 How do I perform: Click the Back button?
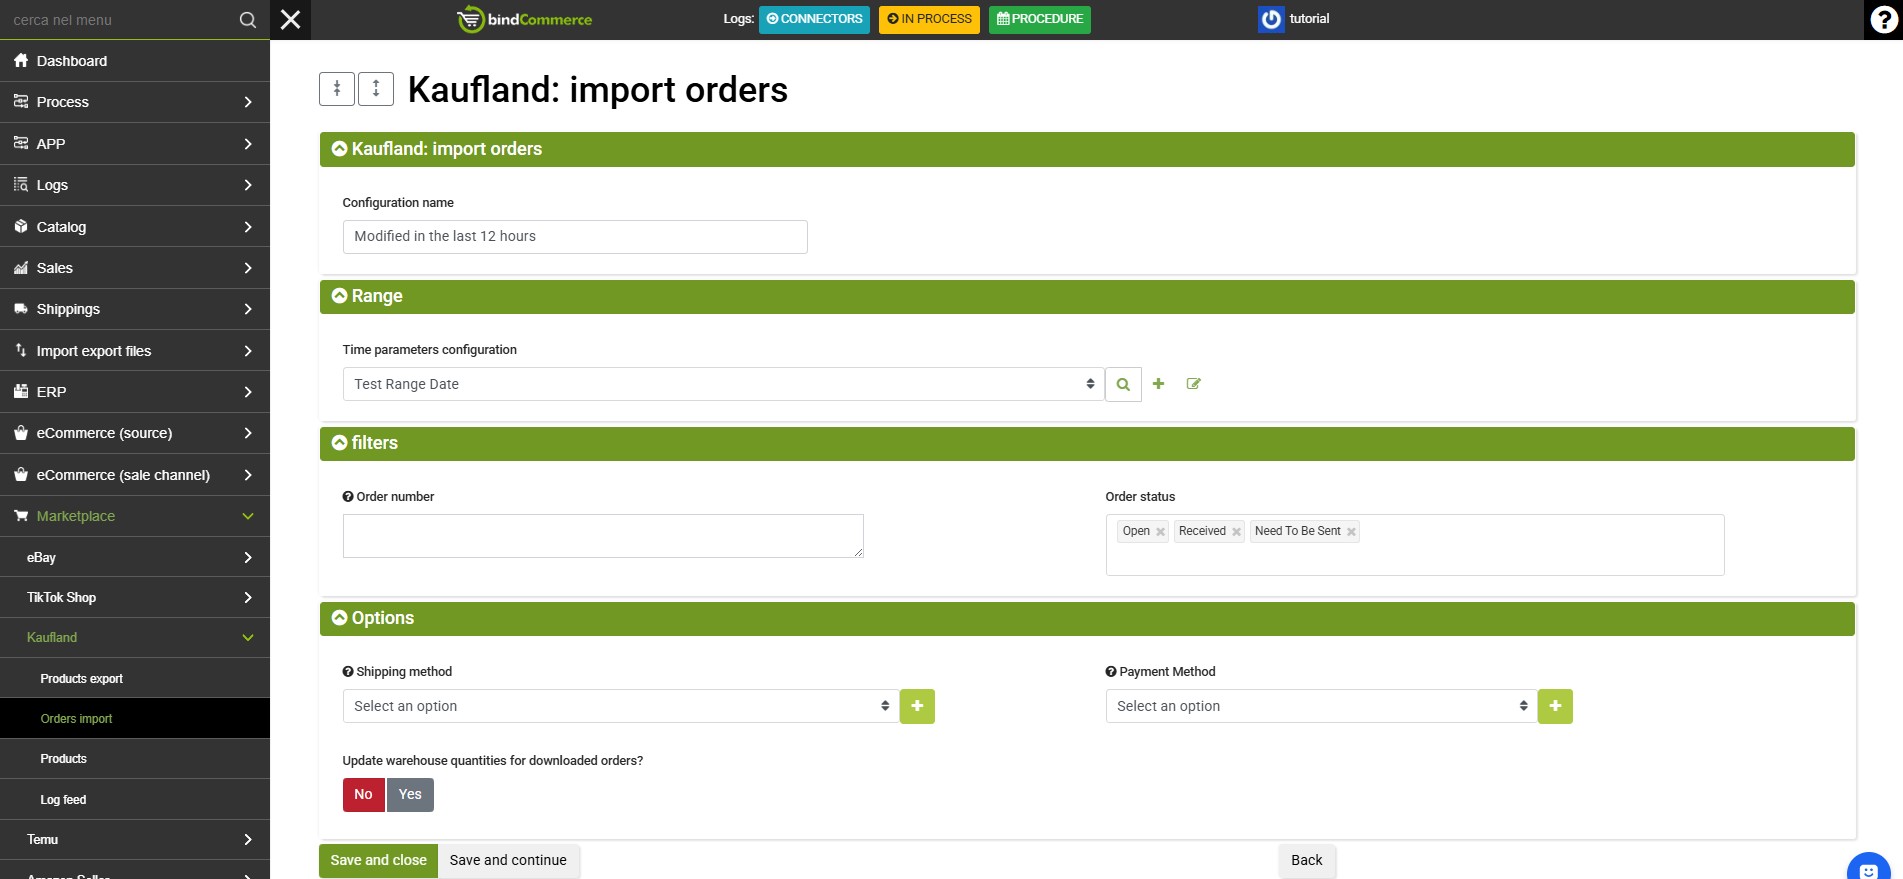click(1307, 861)
